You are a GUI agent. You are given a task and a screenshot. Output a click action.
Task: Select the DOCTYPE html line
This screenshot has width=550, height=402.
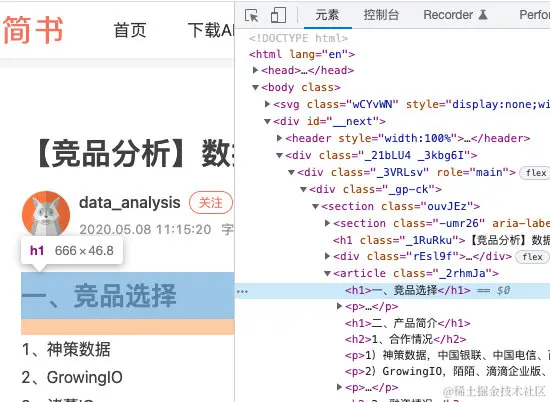298,38
